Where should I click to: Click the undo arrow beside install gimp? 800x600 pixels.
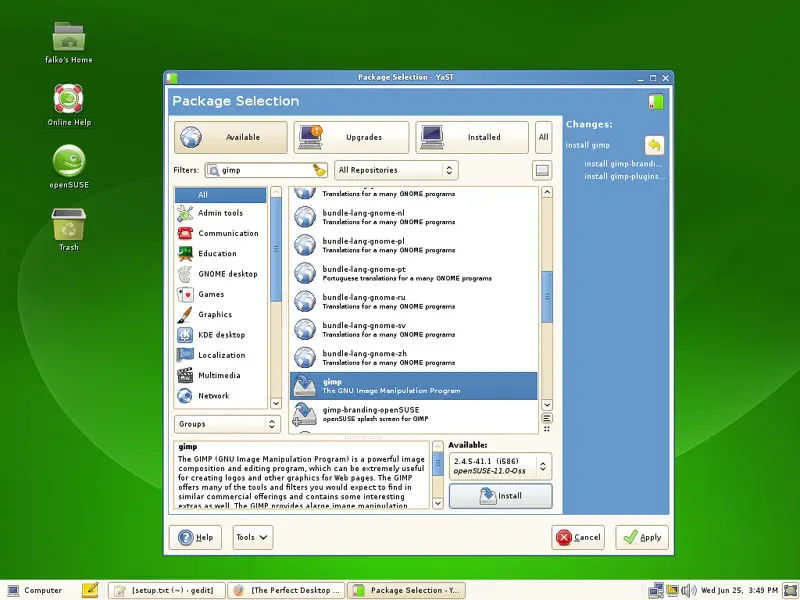(654, 145)
